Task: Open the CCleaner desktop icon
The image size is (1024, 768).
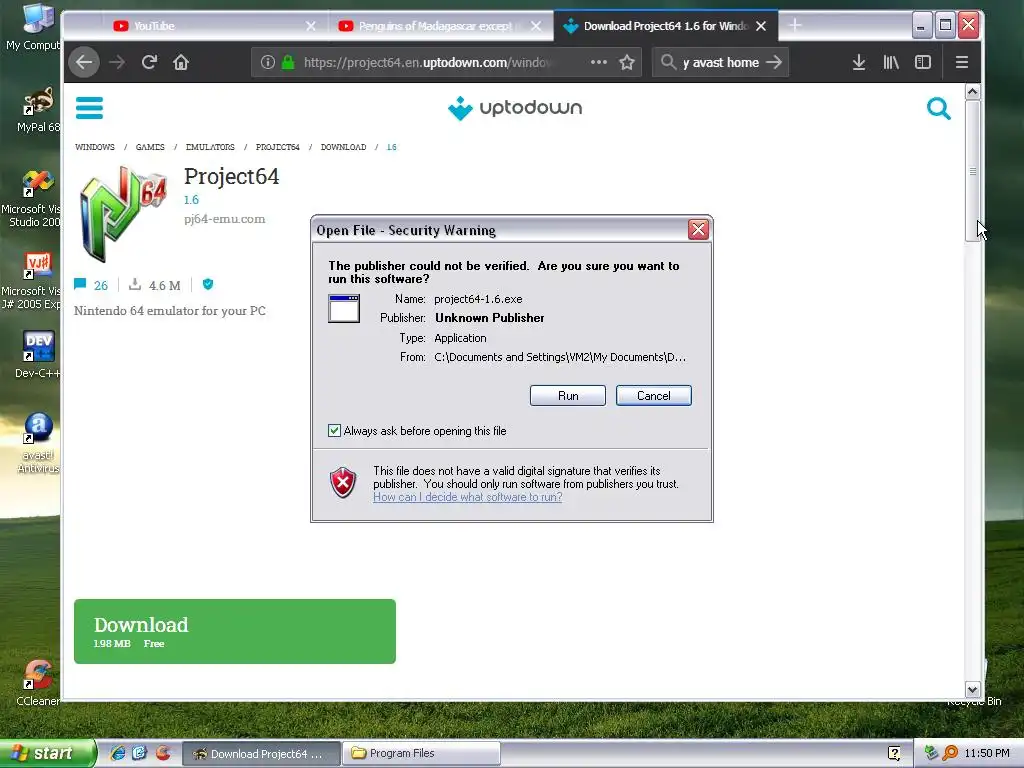Action: (x=37, y=683)
